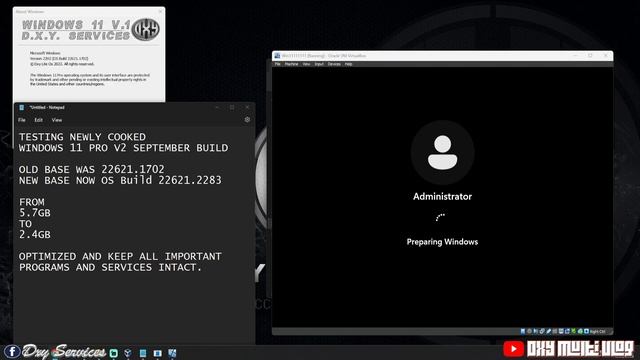
Task: Click the Preparing Windows status text
Action: point(442,242)
